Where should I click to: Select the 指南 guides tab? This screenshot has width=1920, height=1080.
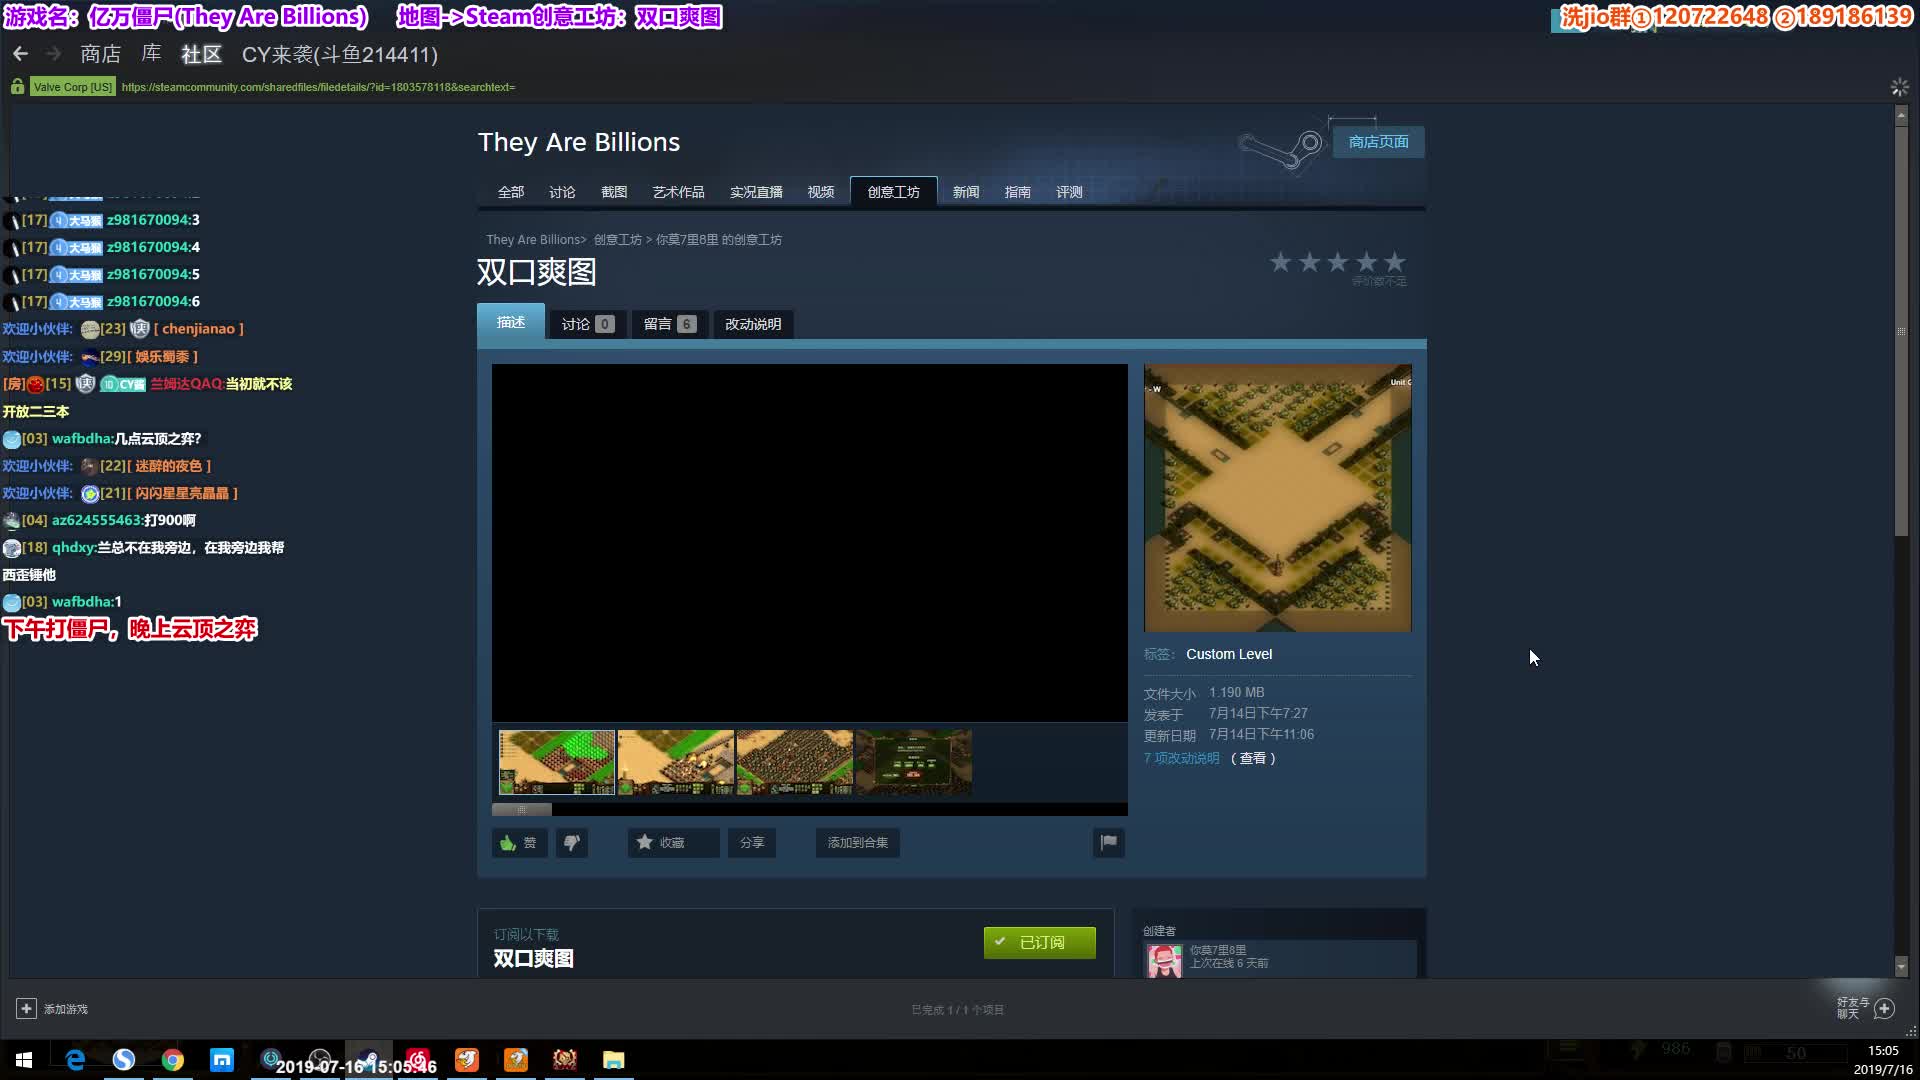[x=1018, y=192]
